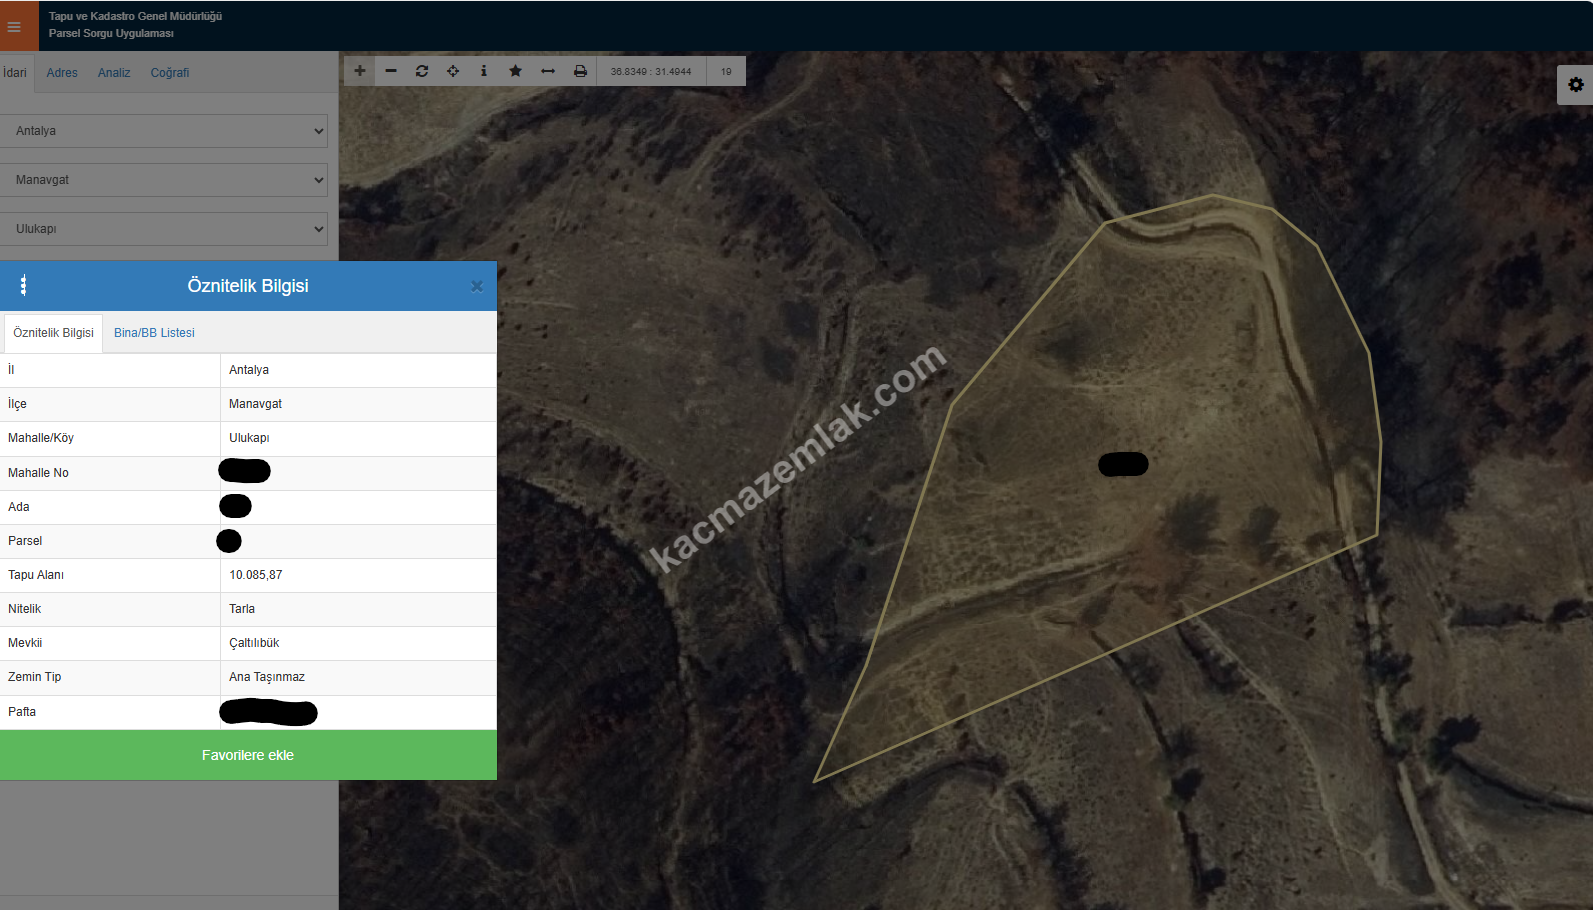This screenshot has height=910, width=1593.
Task: Click the print map icon
Action: point(580,71)
